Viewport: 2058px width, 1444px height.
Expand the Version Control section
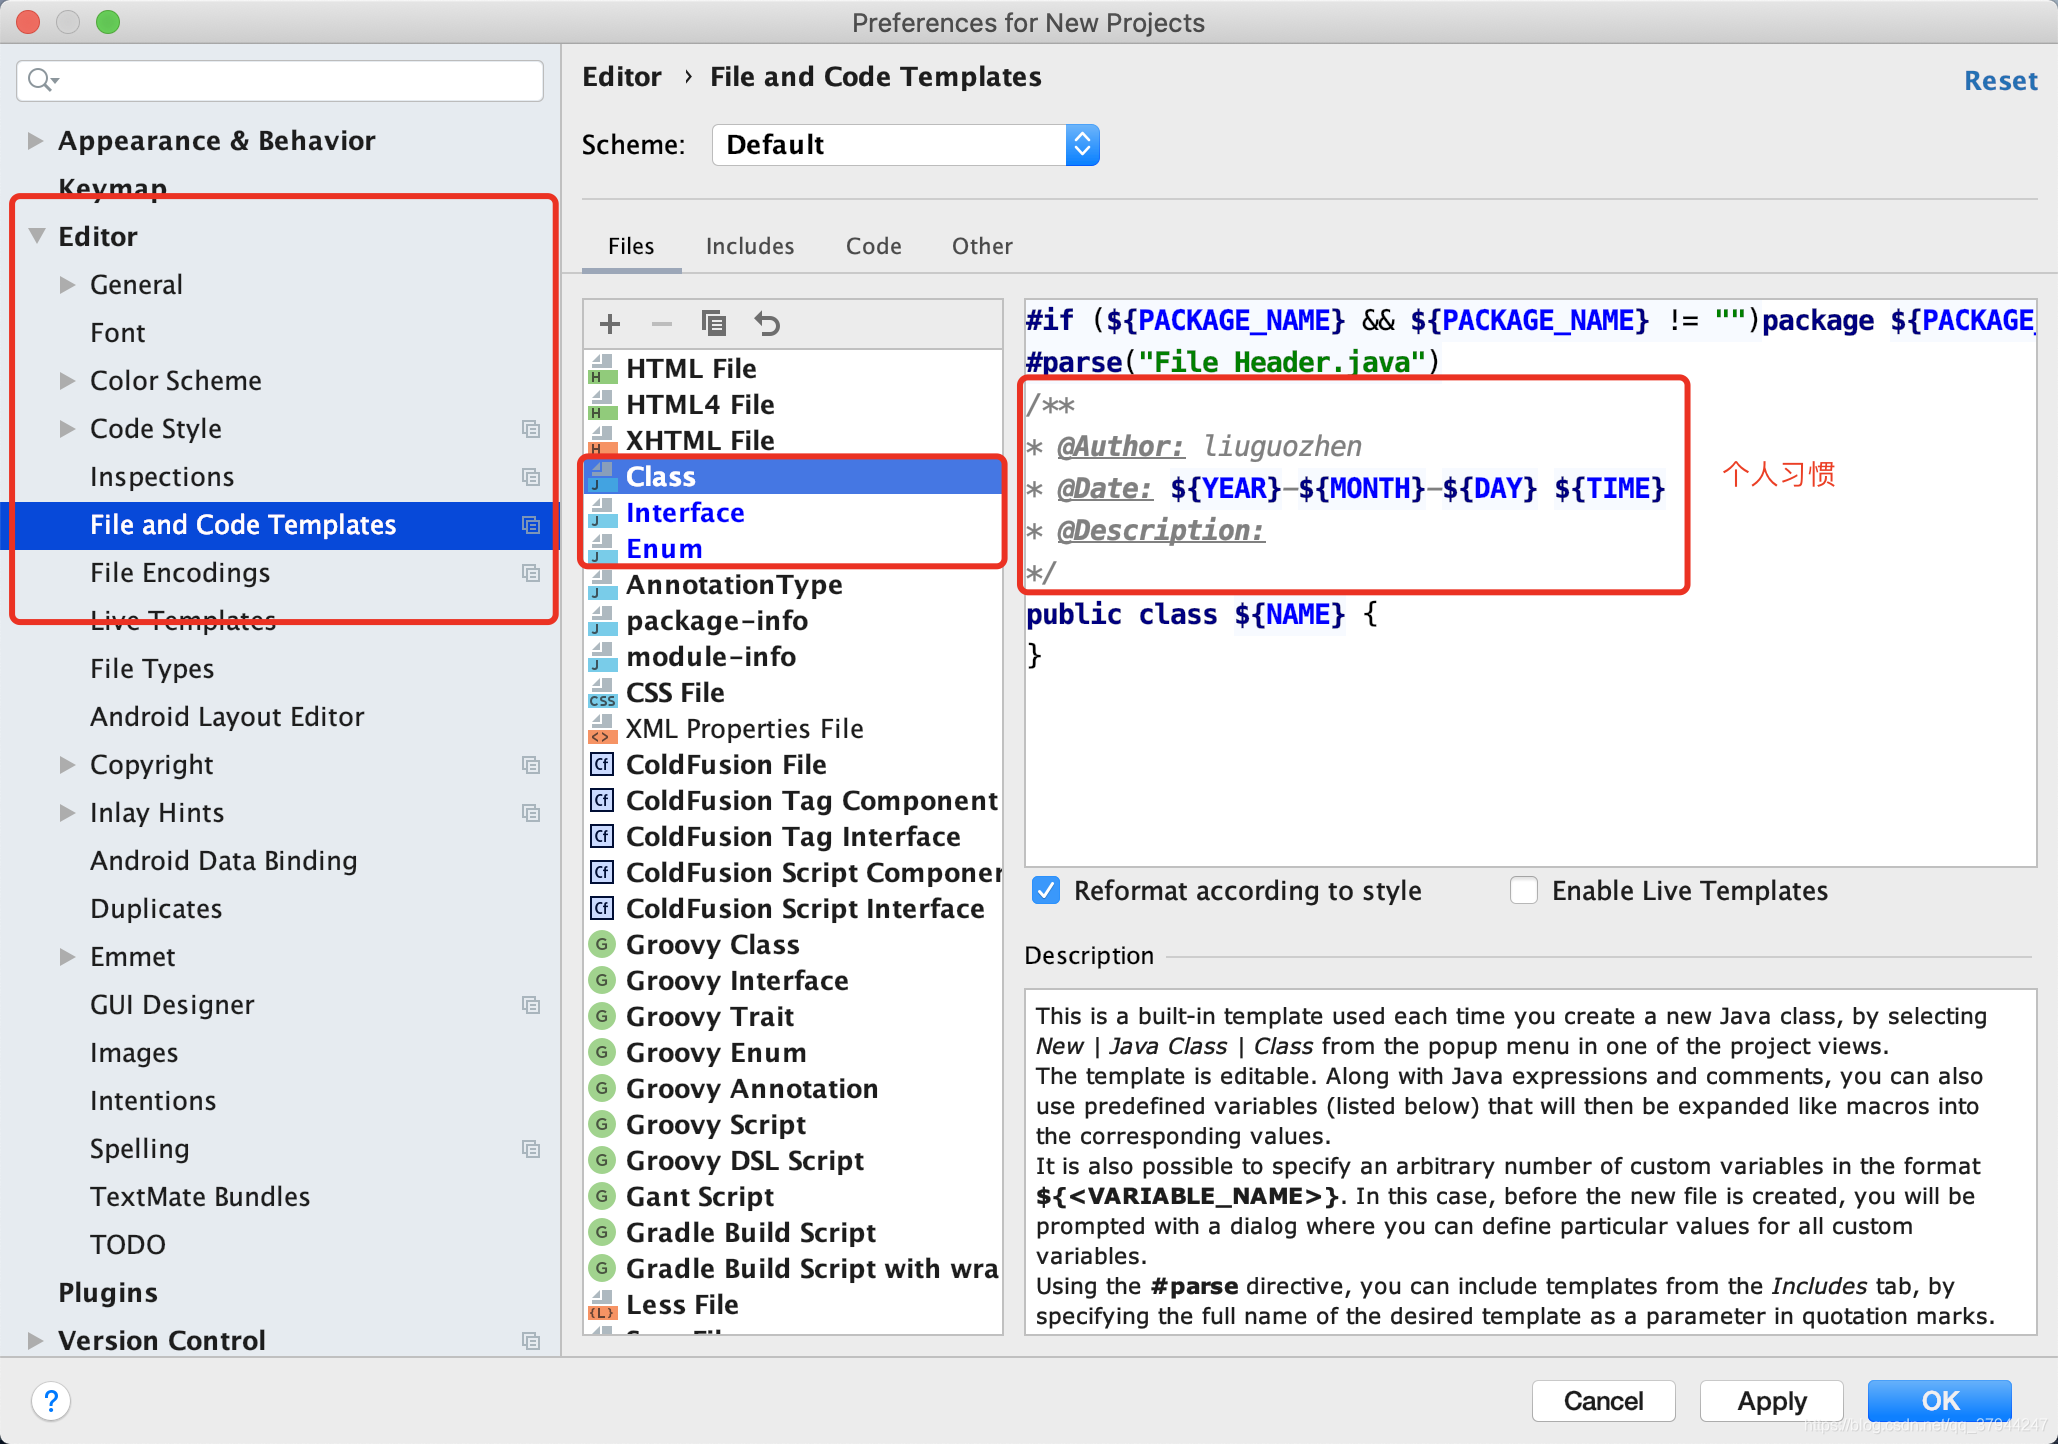(x=35, y=1341)
